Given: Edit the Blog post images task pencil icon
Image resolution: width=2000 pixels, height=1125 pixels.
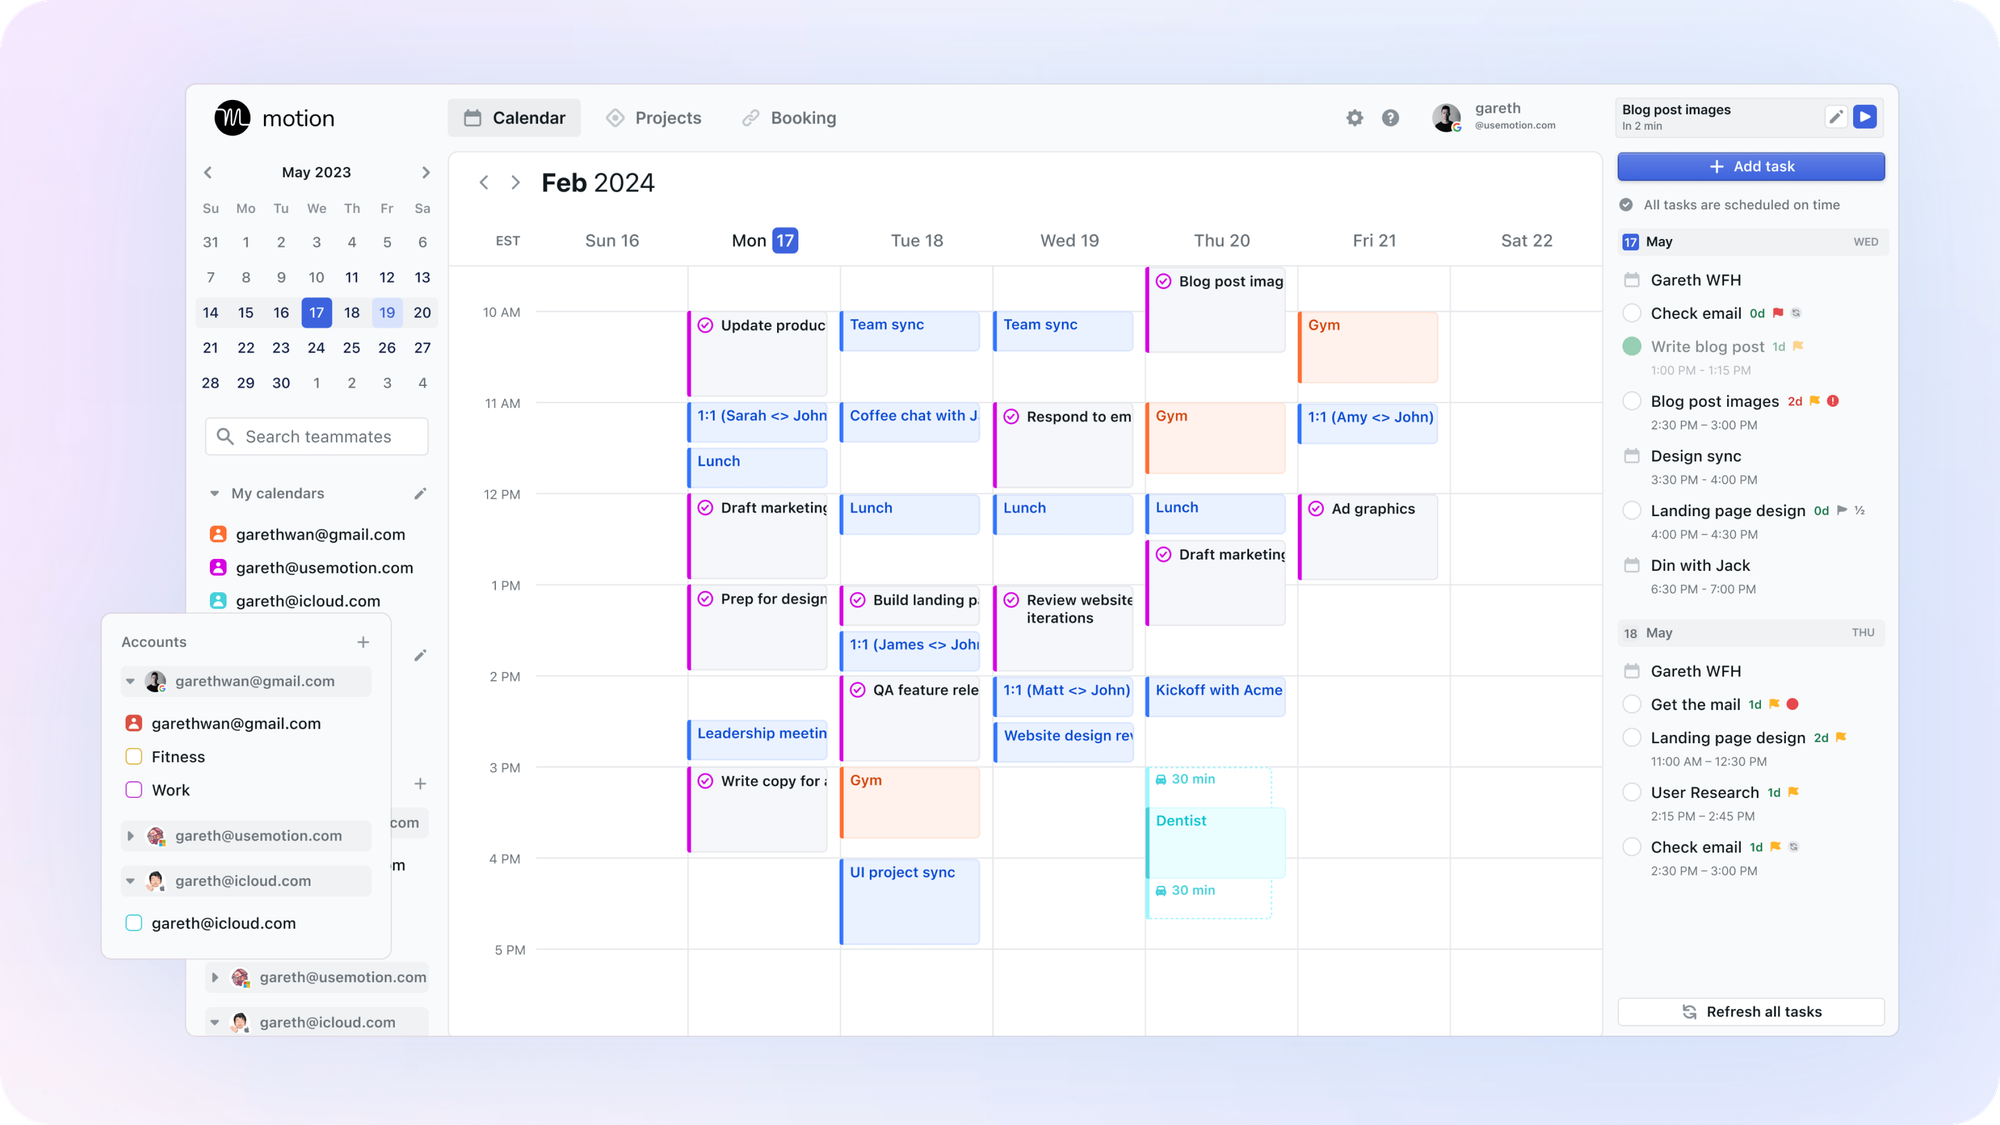Looking at the screenshot, I should [1835, 117].
